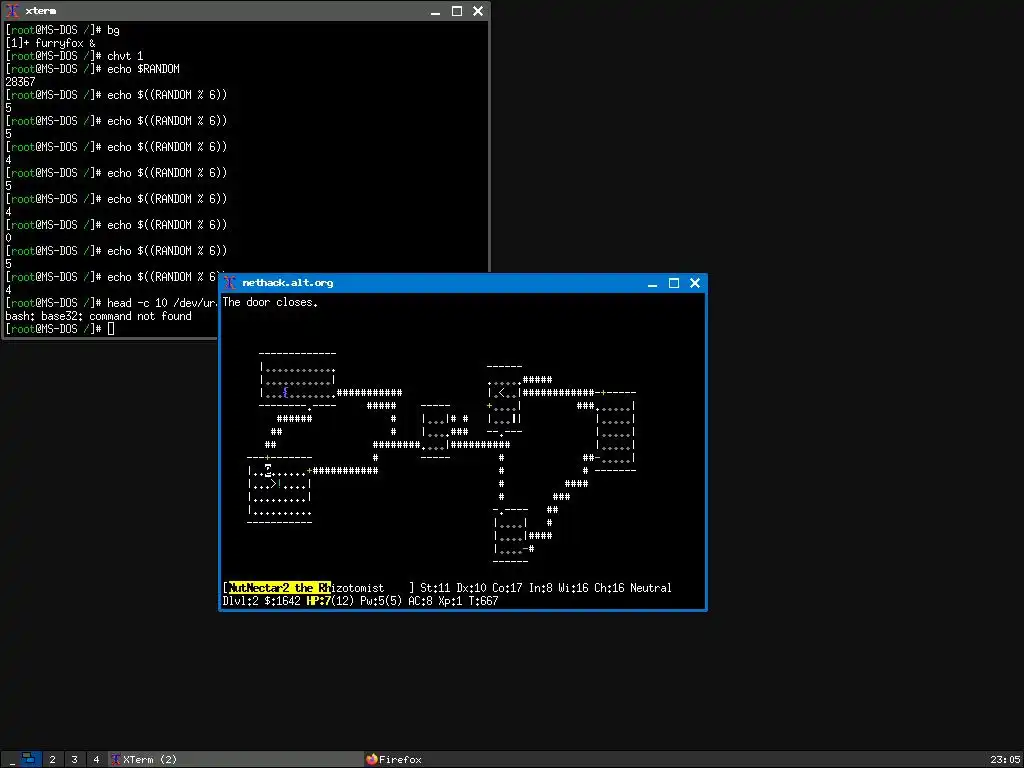Maximize the xterm window

(456, 11)
